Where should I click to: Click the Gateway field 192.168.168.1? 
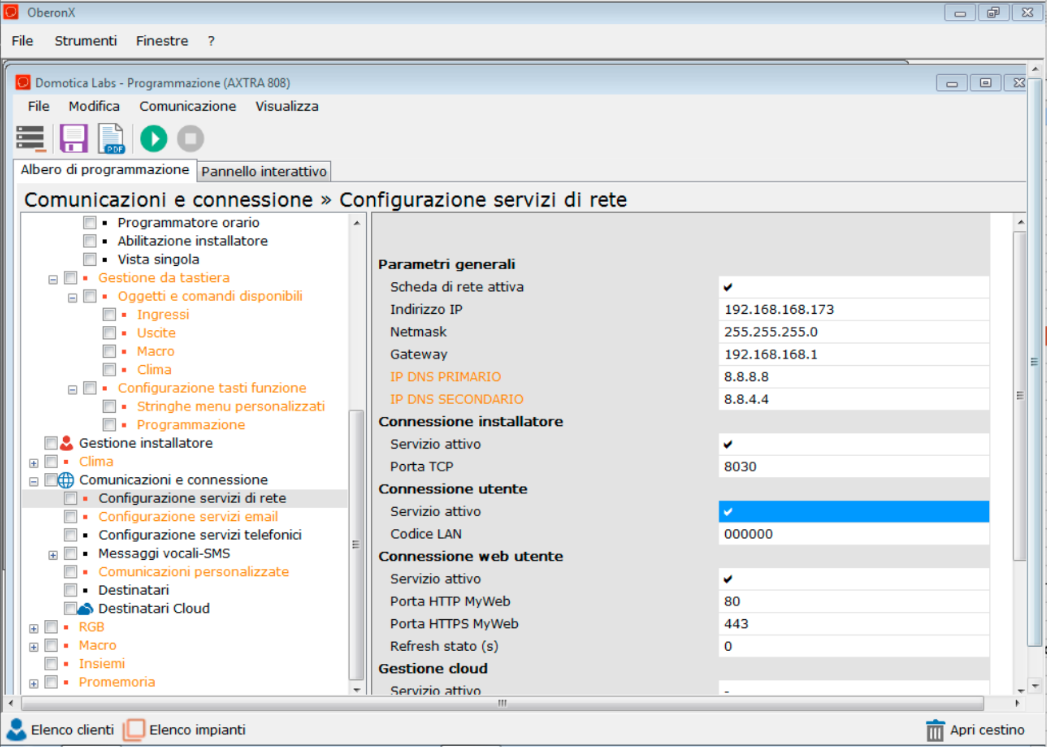(x=853, y=355)
